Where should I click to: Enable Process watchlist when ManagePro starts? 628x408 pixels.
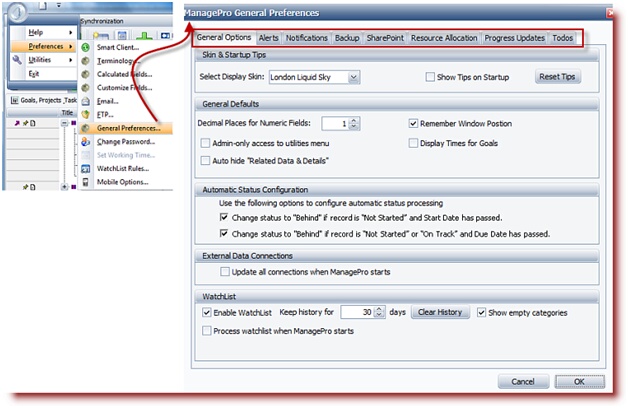[x=207, y=331]
